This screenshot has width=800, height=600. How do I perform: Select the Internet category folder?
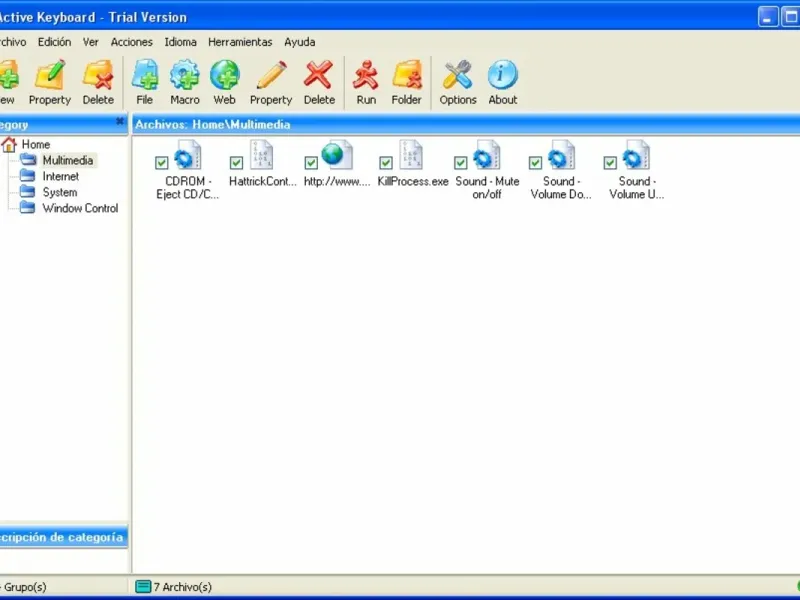tap(49, 177)
